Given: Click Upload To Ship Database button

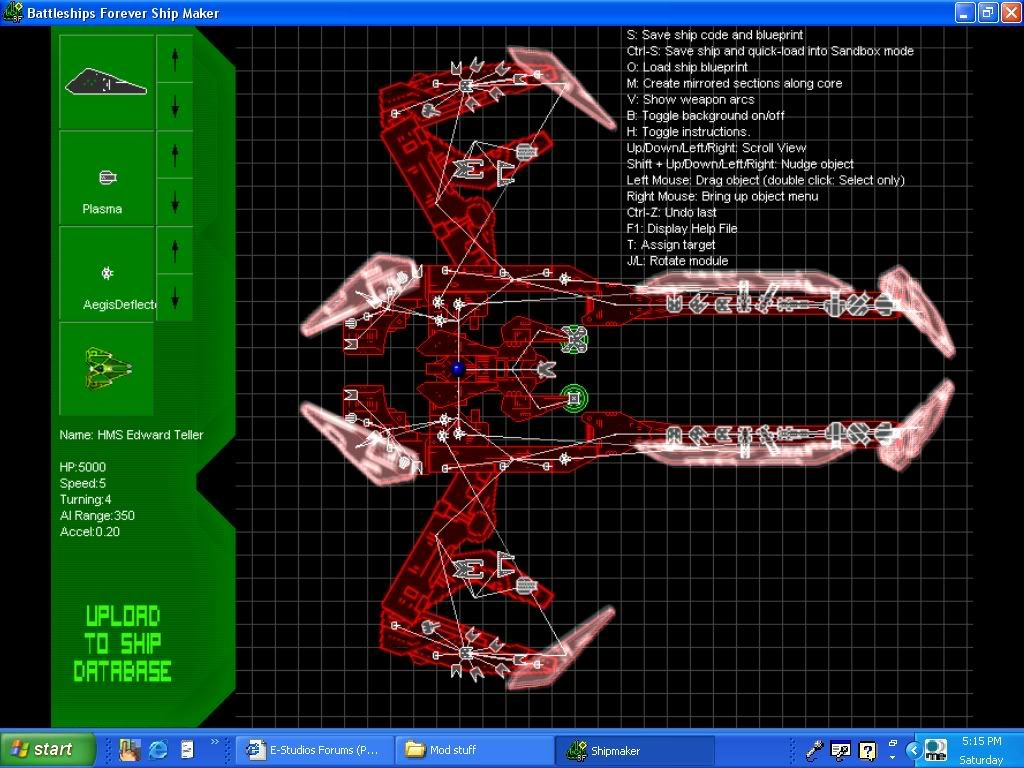Looking at the screenshot, I should click(x=122, y=644).
